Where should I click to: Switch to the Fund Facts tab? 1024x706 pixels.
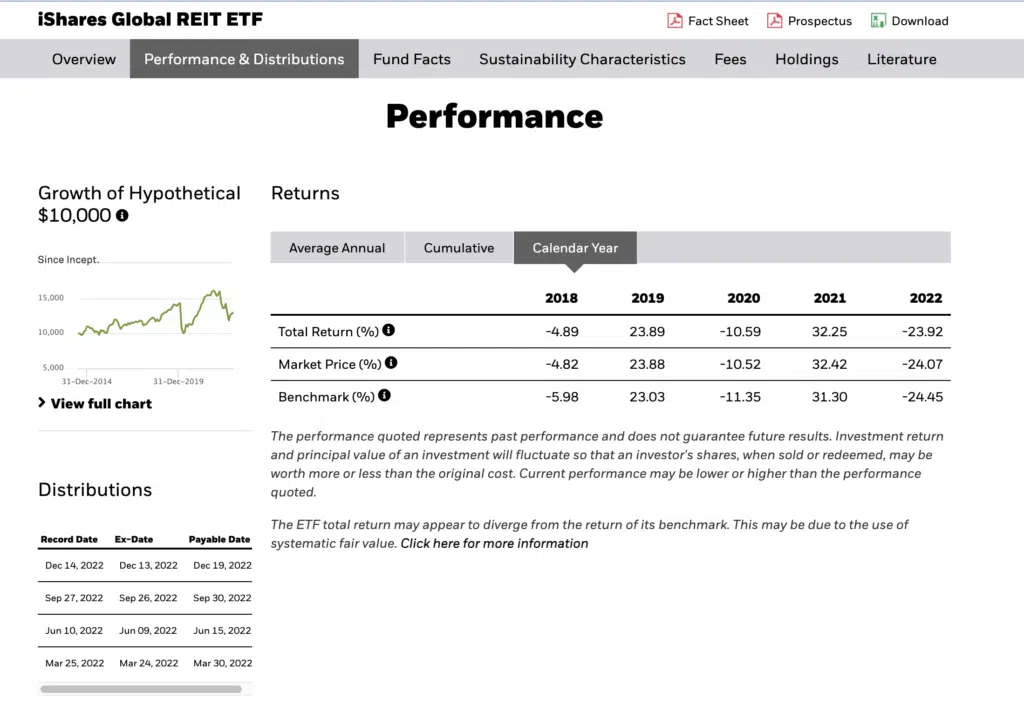[x=412, y=59]
